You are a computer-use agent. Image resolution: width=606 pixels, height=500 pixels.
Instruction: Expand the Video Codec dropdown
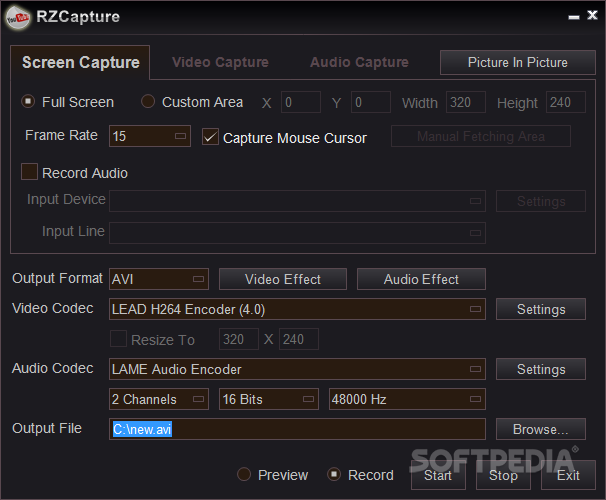tap(297, 309)
